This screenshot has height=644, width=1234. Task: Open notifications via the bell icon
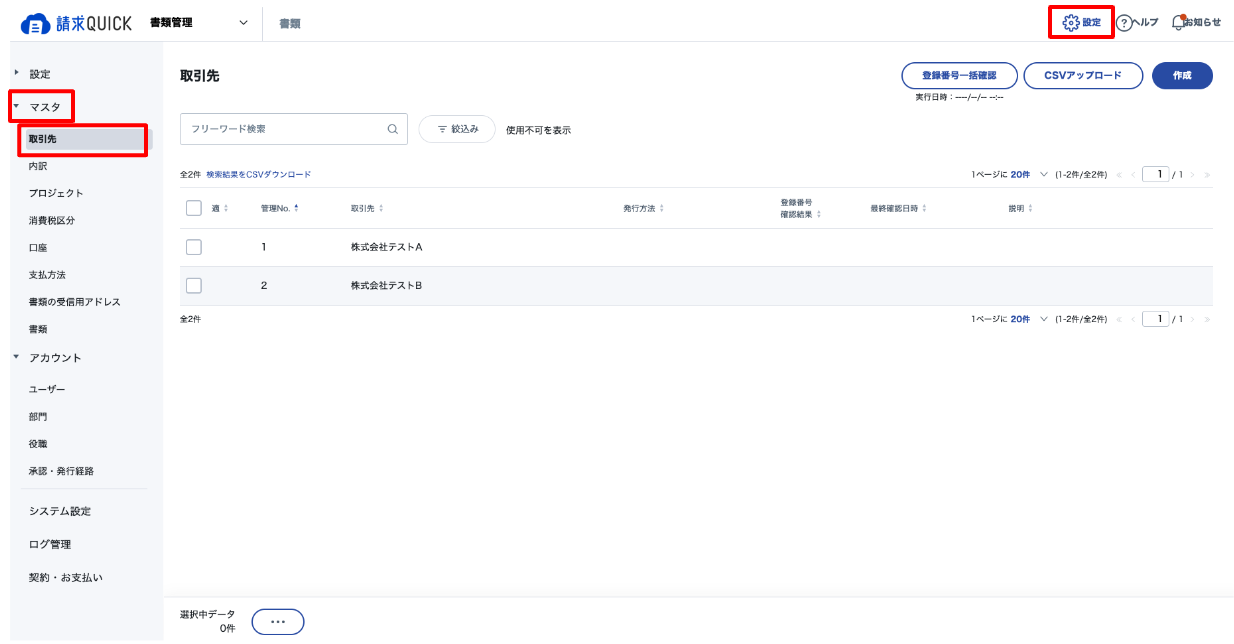[x=1180, y=20]
